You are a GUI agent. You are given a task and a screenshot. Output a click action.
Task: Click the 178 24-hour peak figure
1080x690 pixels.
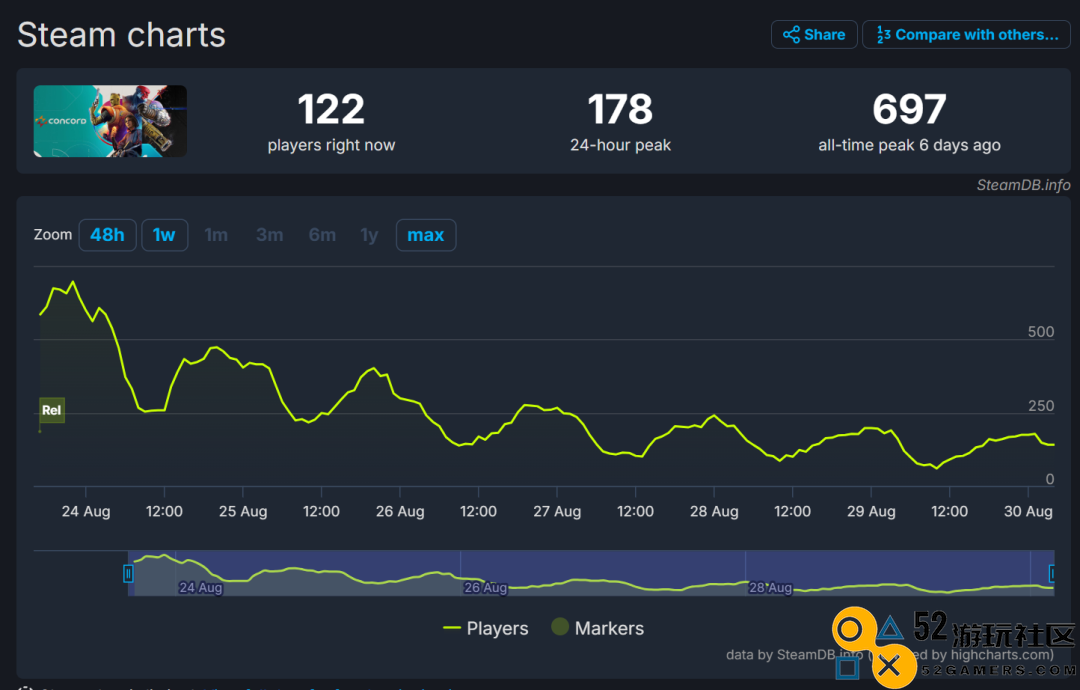tap(620, 109)
